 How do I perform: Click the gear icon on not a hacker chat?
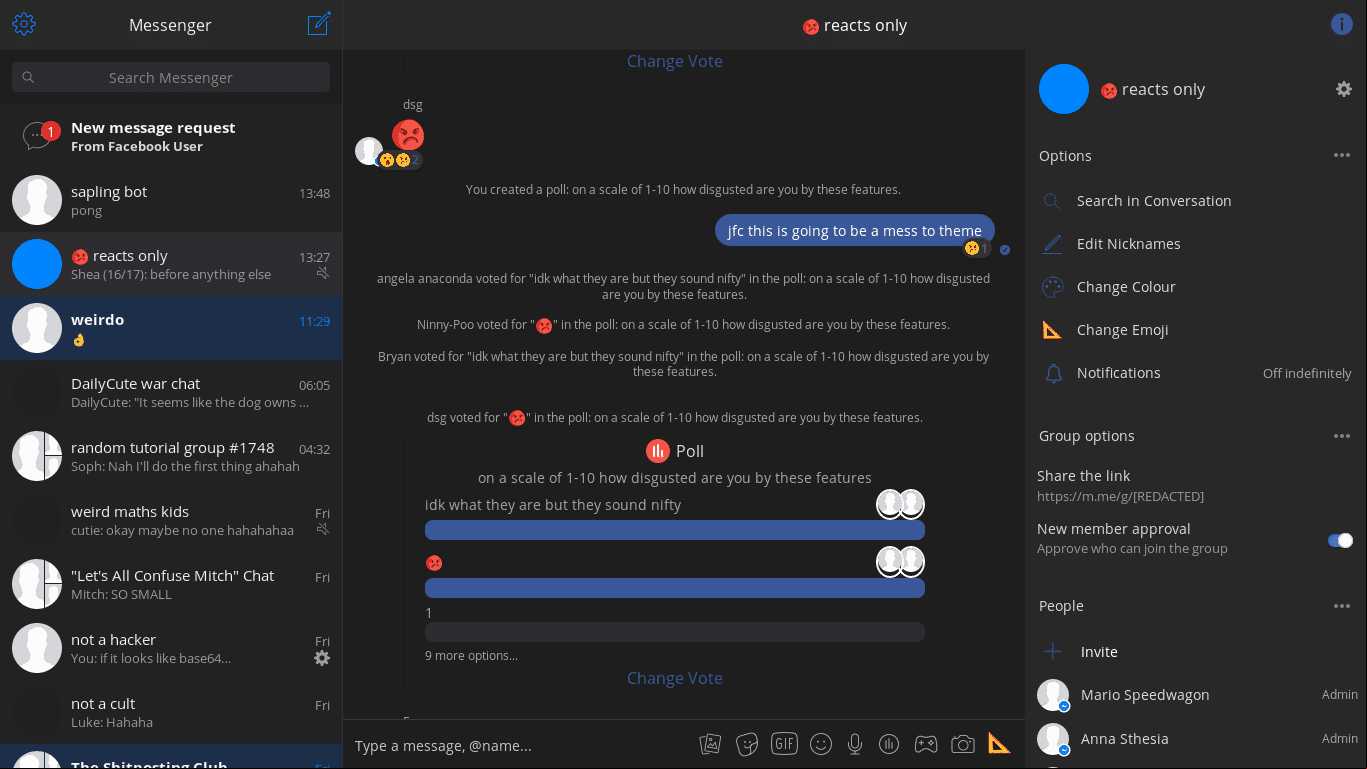pyautogui.click(x=322, y=658)
